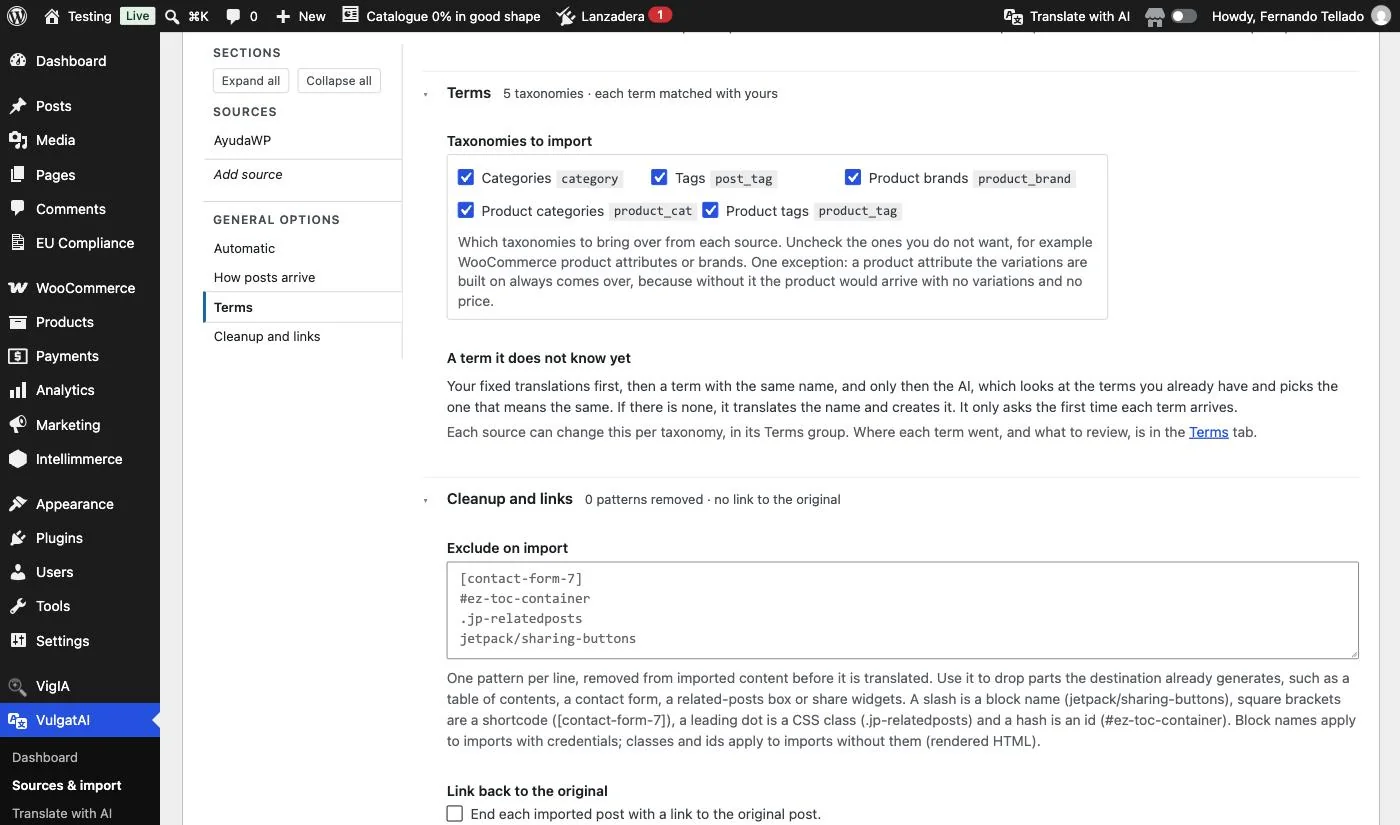Go to the Dashboard sidebar icon
The height and width of the screenshot is (825, 1400).
click(x=17, y=61)
